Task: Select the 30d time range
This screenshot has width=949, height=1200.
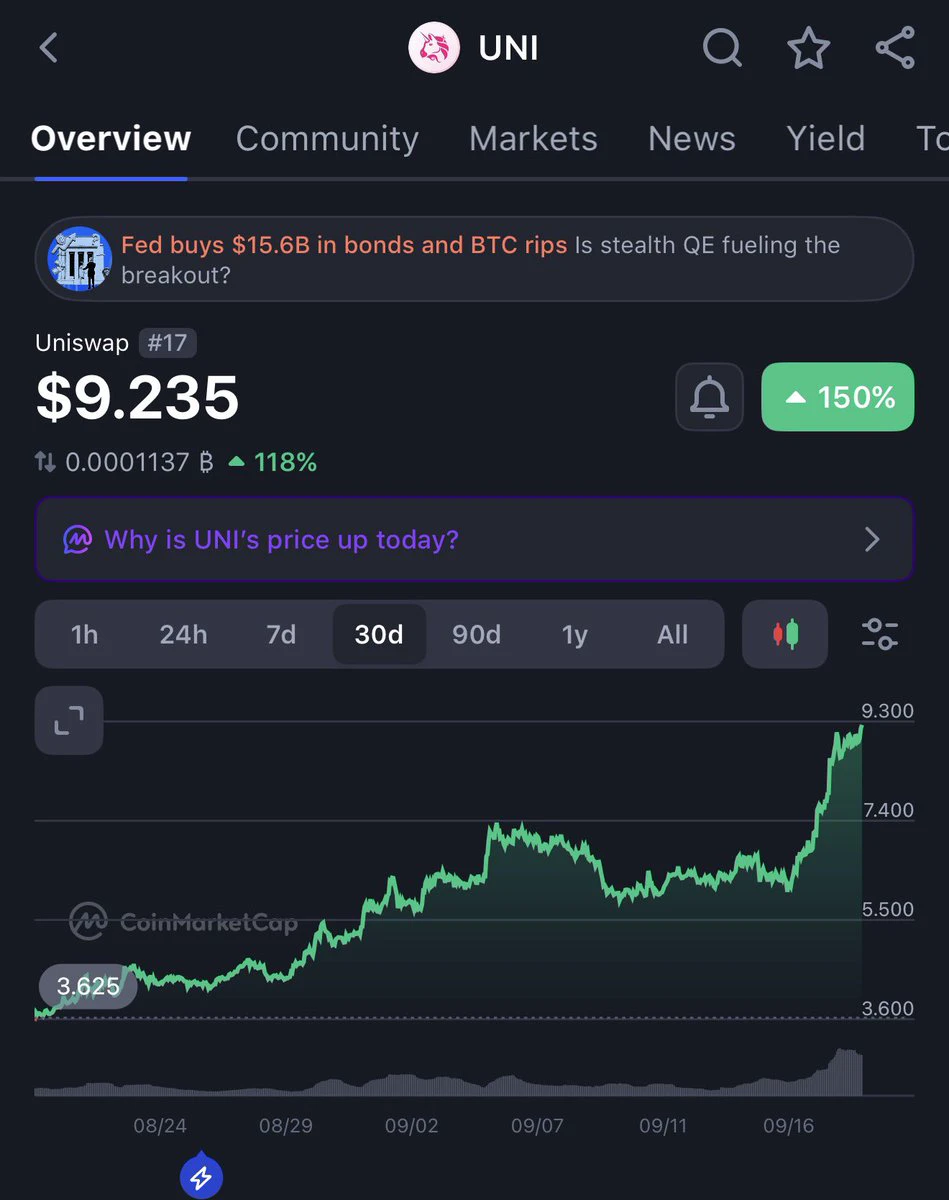Action: click(379, 634)
